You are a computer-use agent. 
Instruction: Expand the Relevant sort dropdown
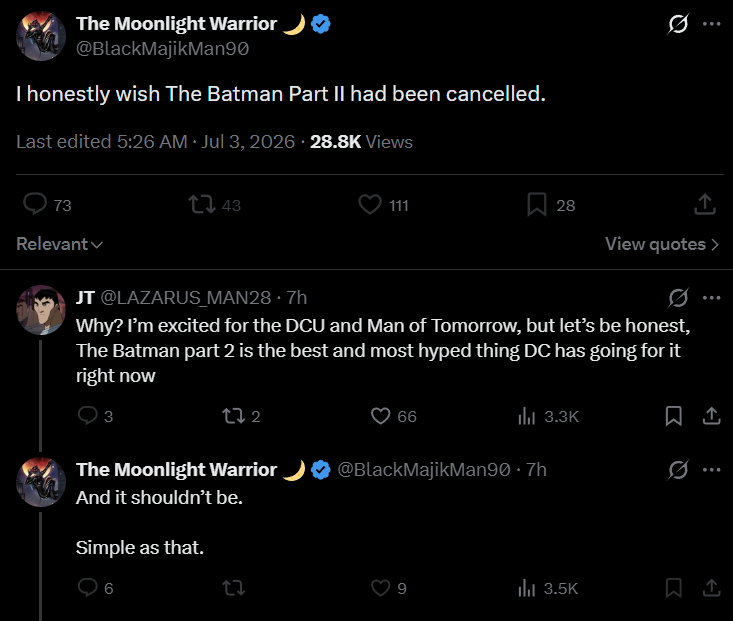click(x=59, y=244)
